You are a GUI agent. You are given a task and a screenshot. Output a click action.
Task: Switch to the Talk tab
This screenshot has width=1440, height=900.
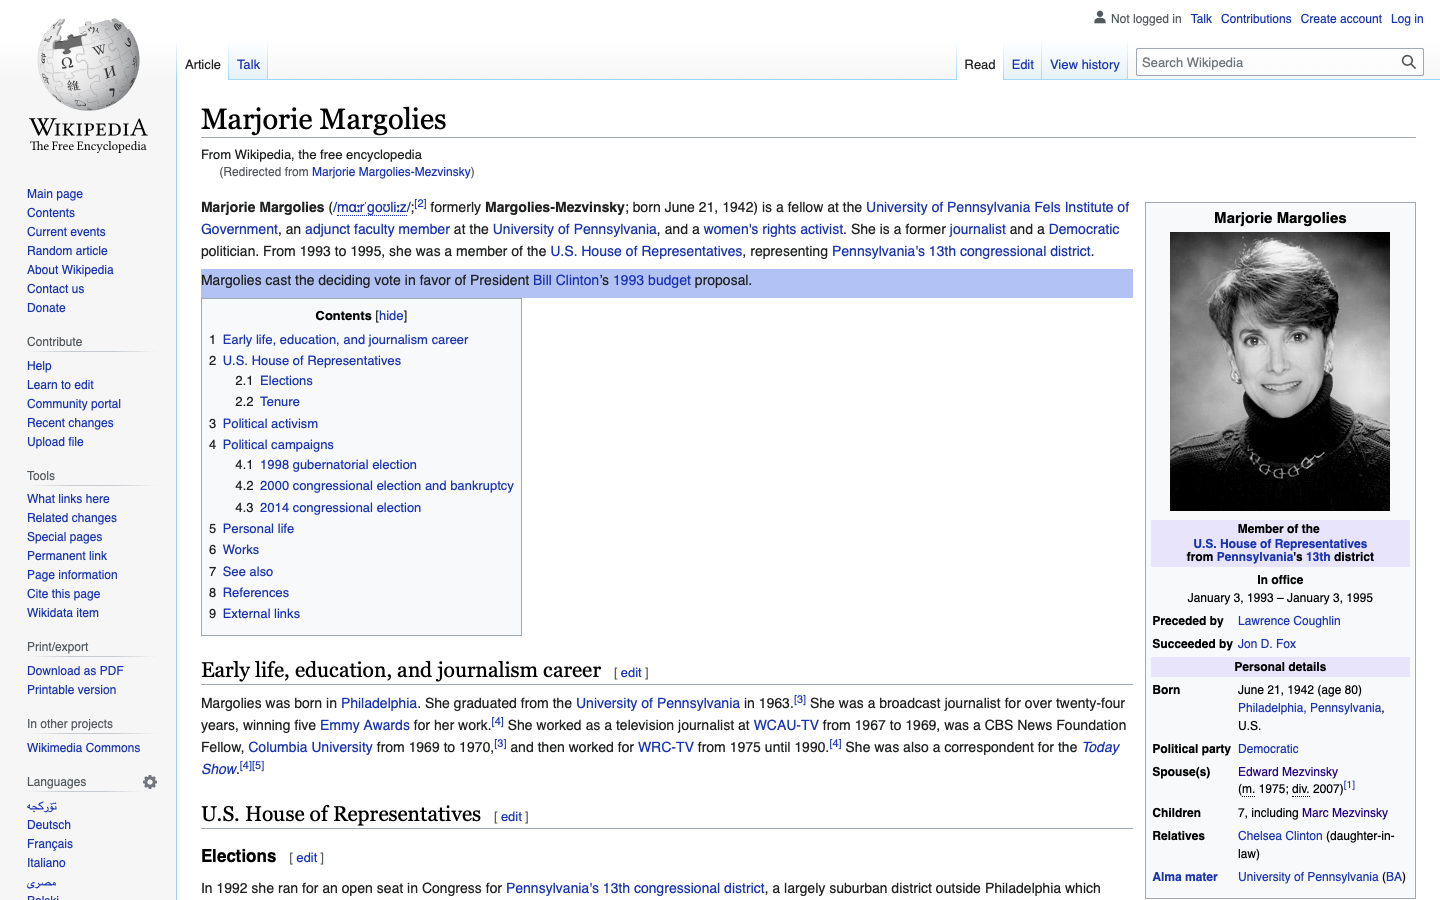tap(249, 65)
